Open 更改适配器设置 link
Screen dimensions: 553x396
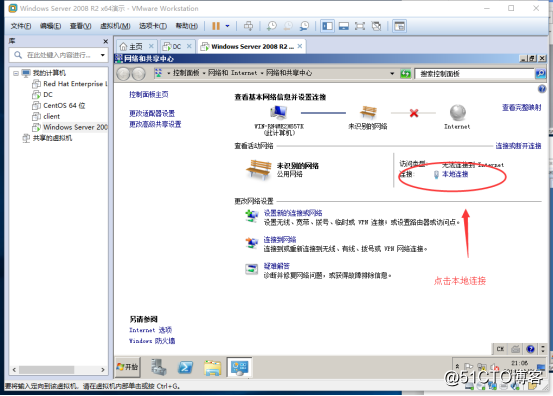pyautogui.click(x=152, y=113)
